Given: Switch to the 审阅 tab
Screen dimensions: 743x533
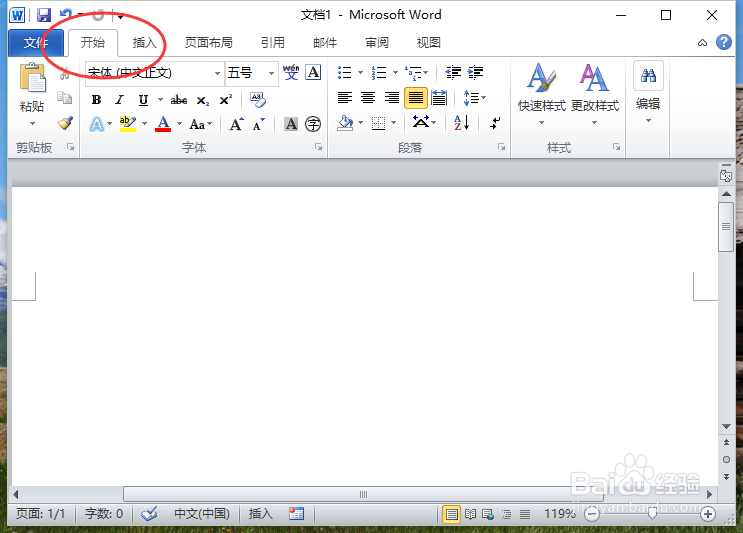Looking at the screenshot, I should [377, 43].
